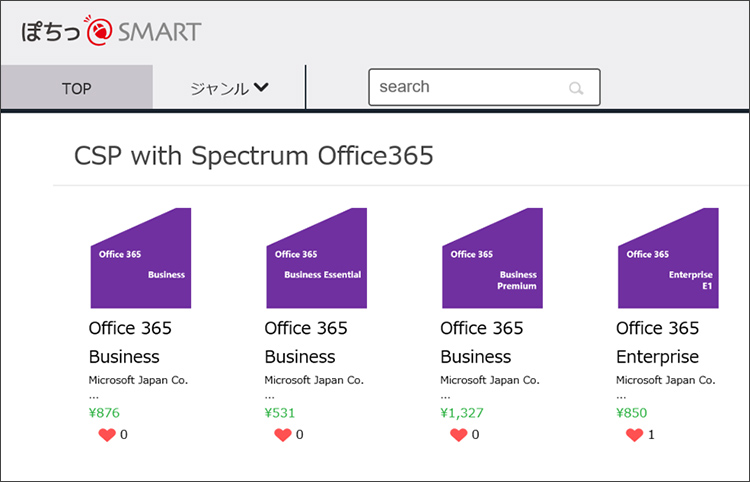The width and height of the screenshot is (750, 482).
Task: Like the ¥1,327 Business Premium product
Action: (458, 435)
